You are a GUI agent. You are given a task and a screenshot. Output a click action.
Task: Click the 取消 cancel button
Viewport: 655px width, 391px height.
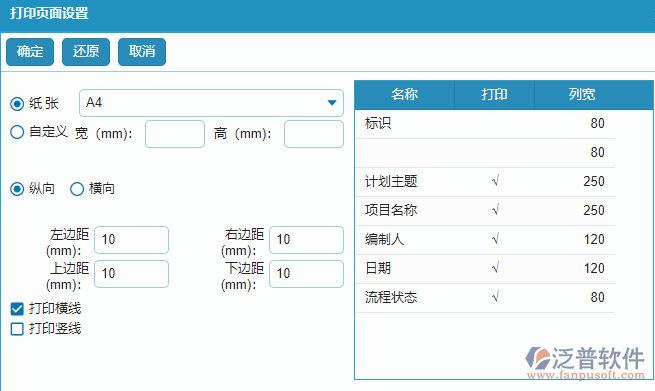(x=142, y=52)
